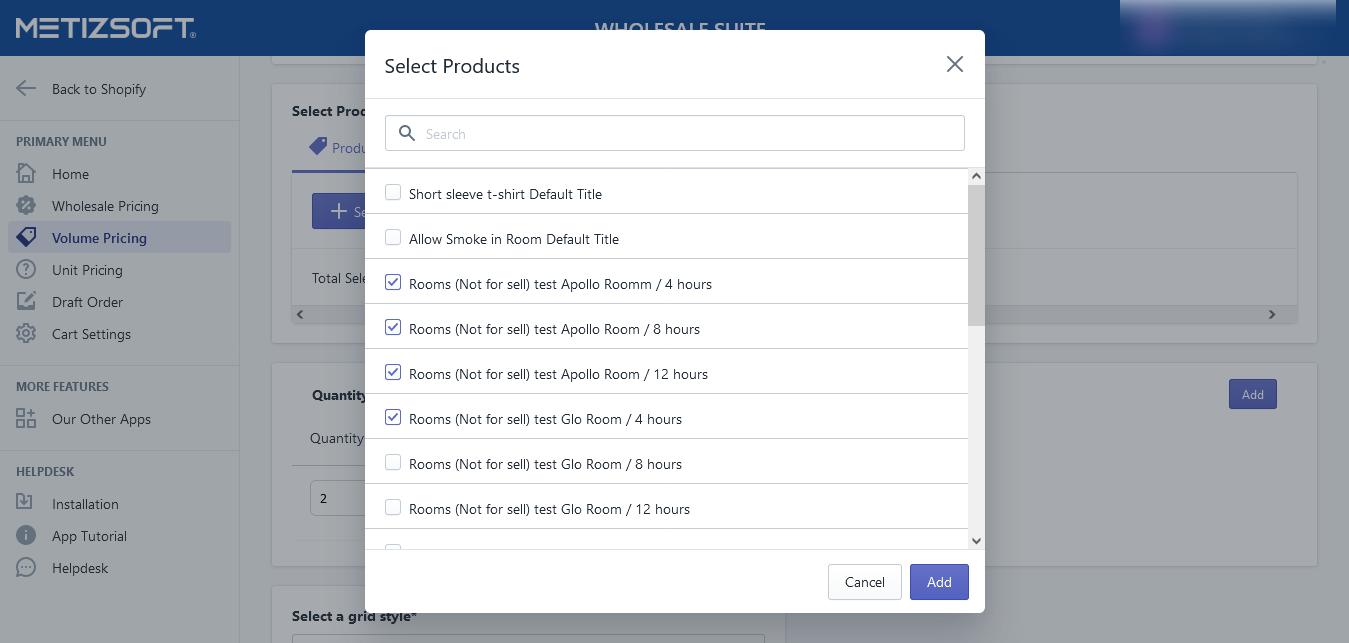The width and height of the screenshot is (1349, 643).
Task: Click the Draft Order edit icon
Action: pyautogui.click(x=26, y=302)
